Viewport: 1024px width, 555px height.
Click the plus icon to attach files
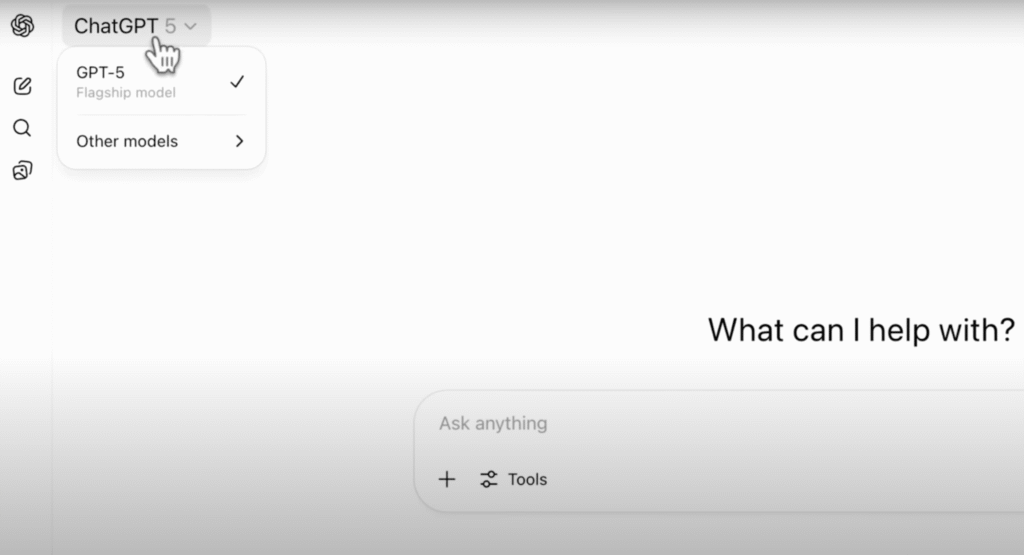click(447, 480)
